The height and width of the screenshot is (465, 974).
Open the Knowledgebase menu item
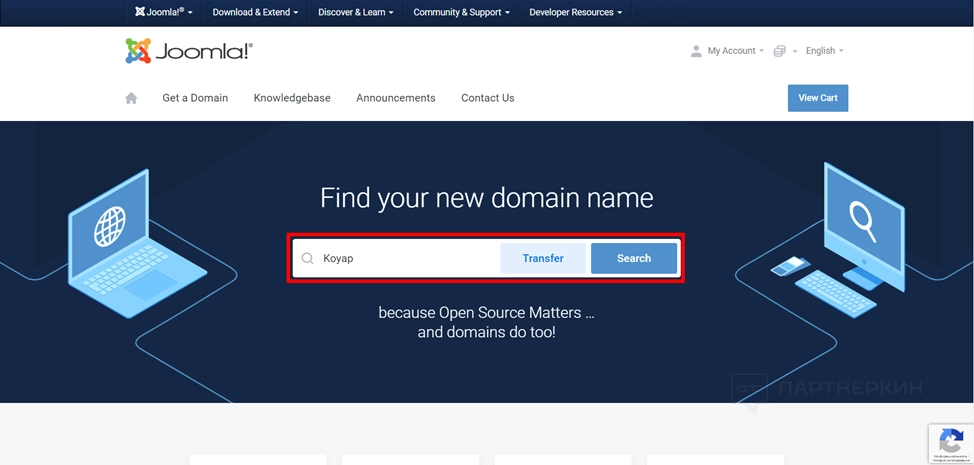coord(292,98)
